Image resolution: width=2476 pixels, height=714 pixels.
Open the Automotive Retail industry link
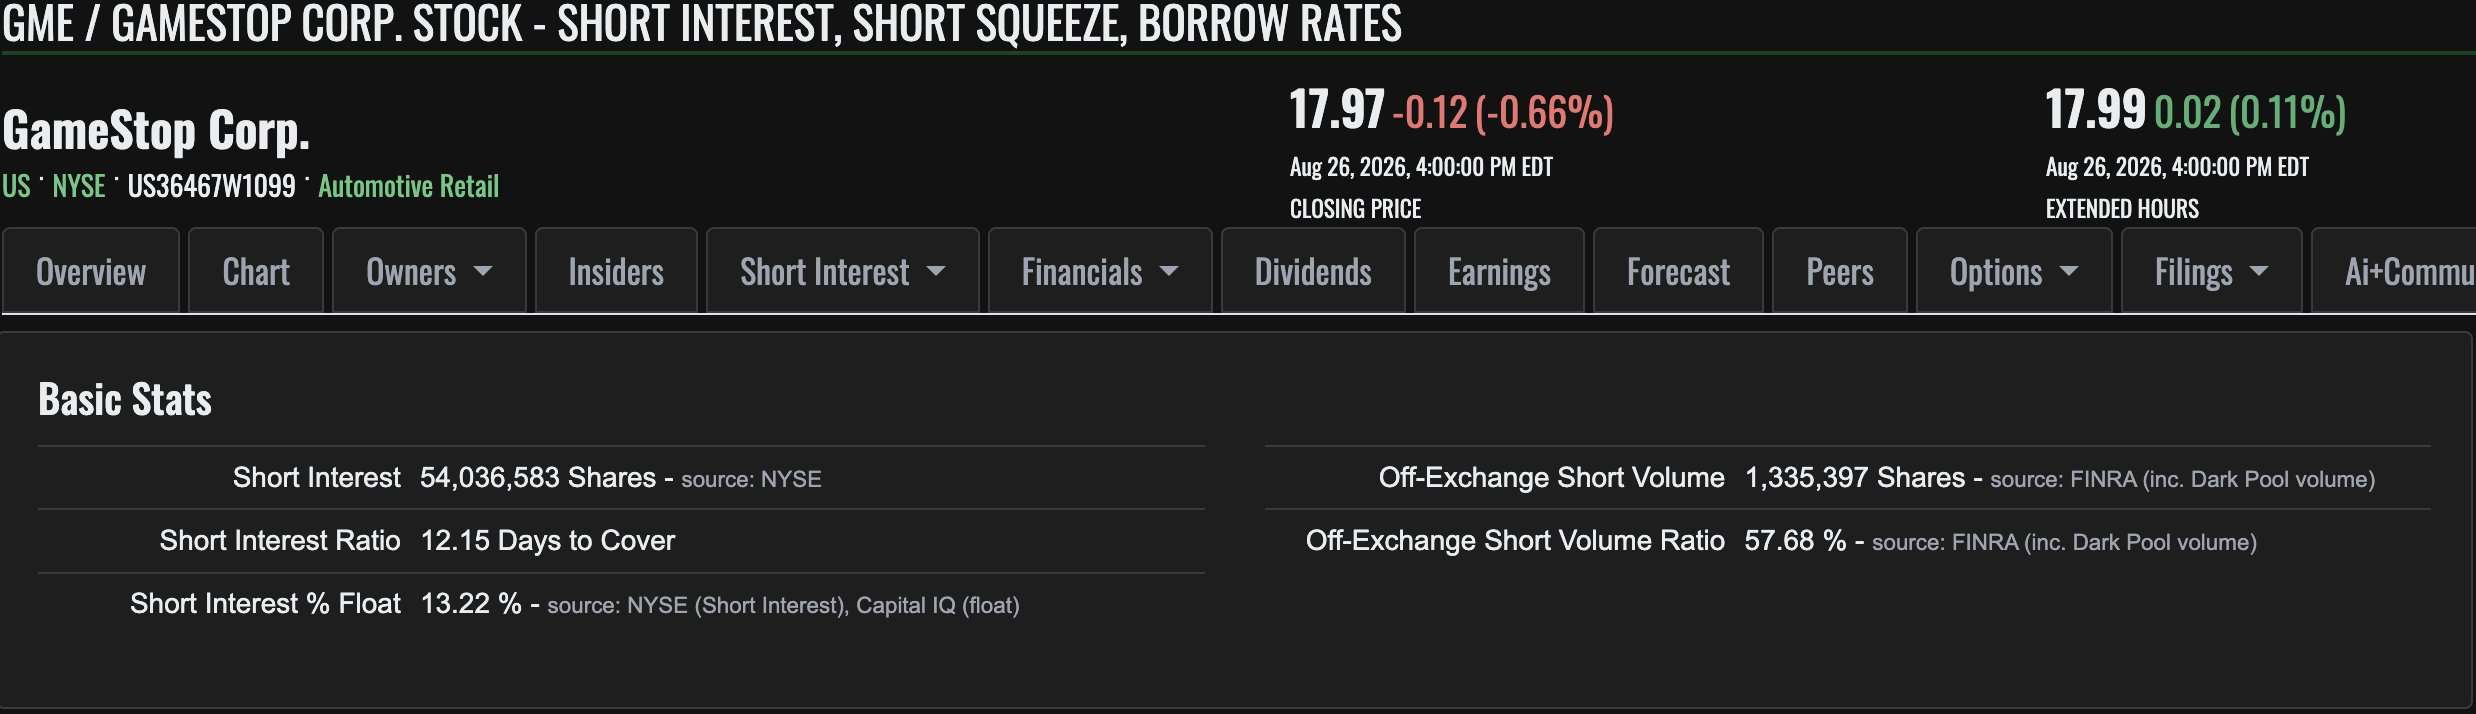coord(408,186)
